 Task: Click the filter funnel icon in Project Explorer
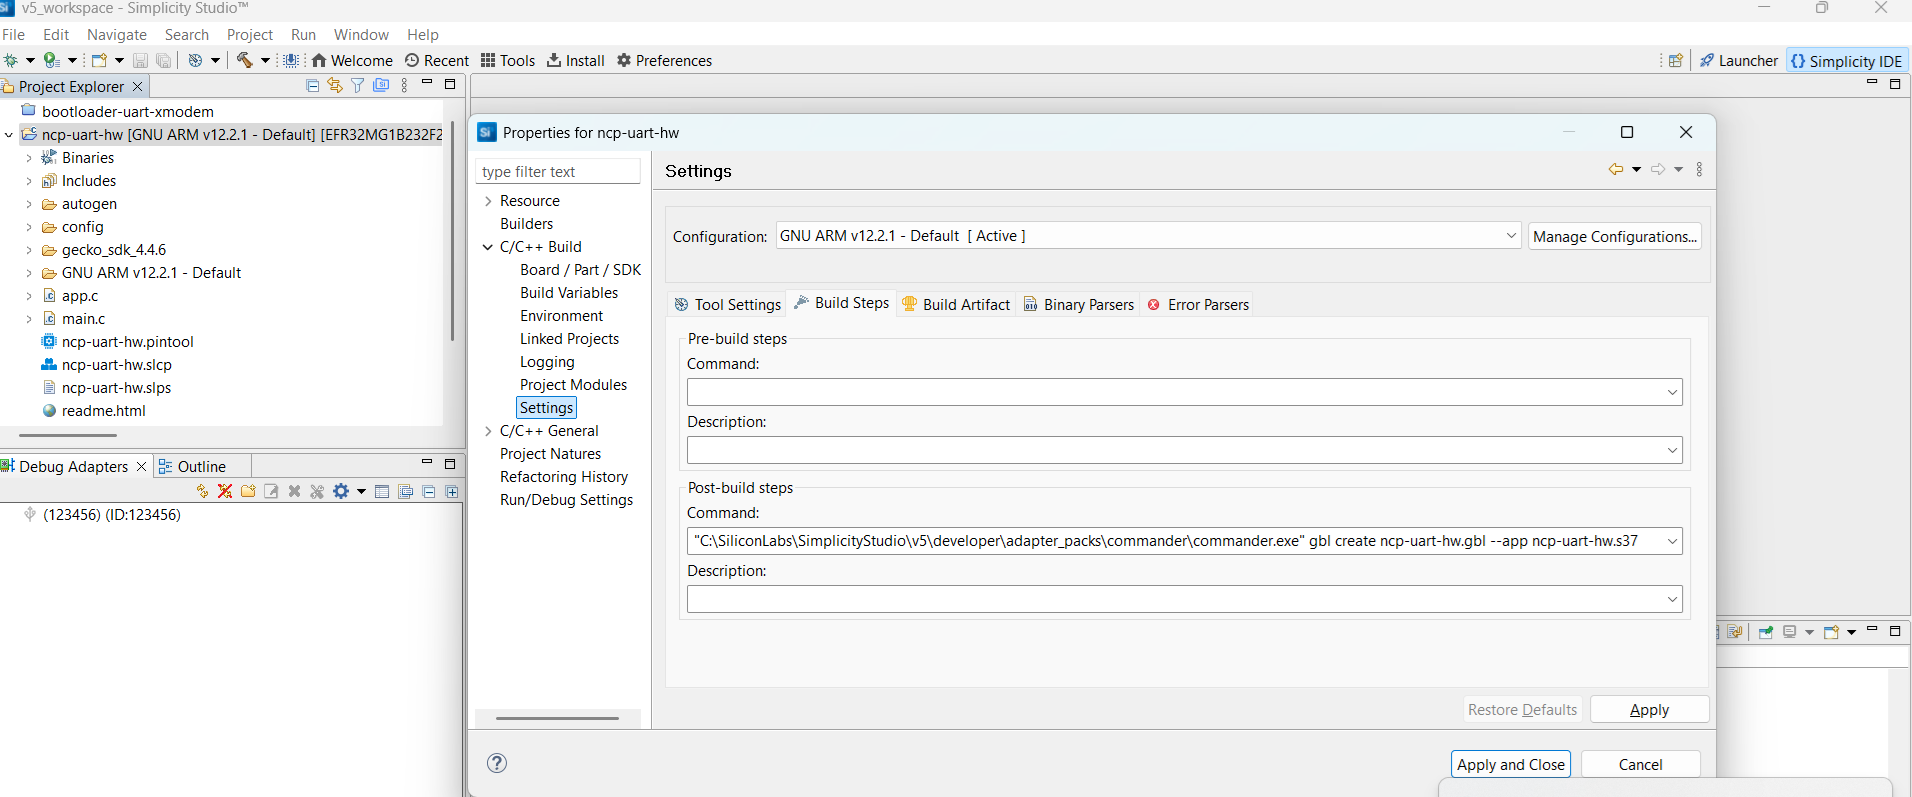(357, 86)
